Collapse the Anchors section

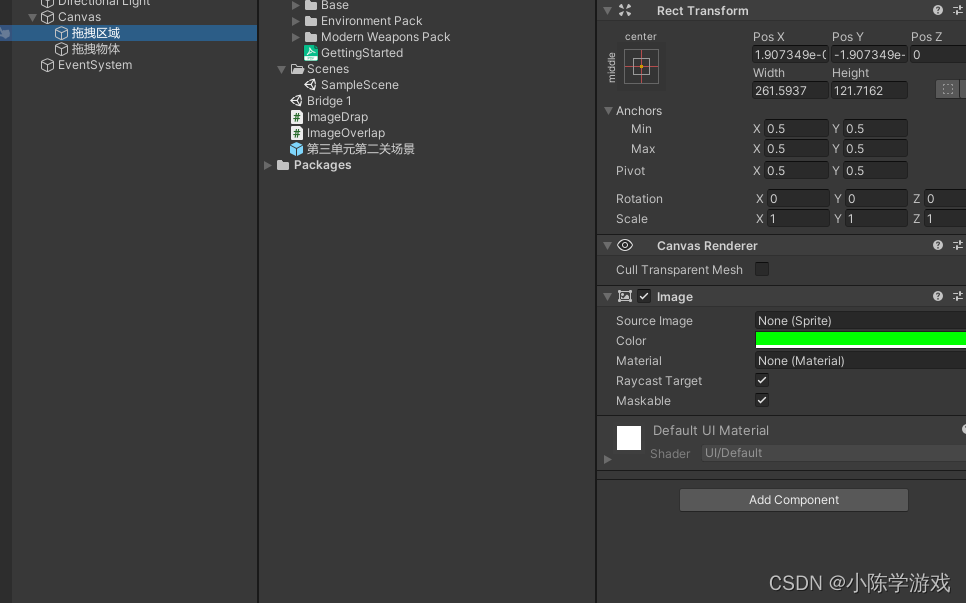[x=610, y=110]
